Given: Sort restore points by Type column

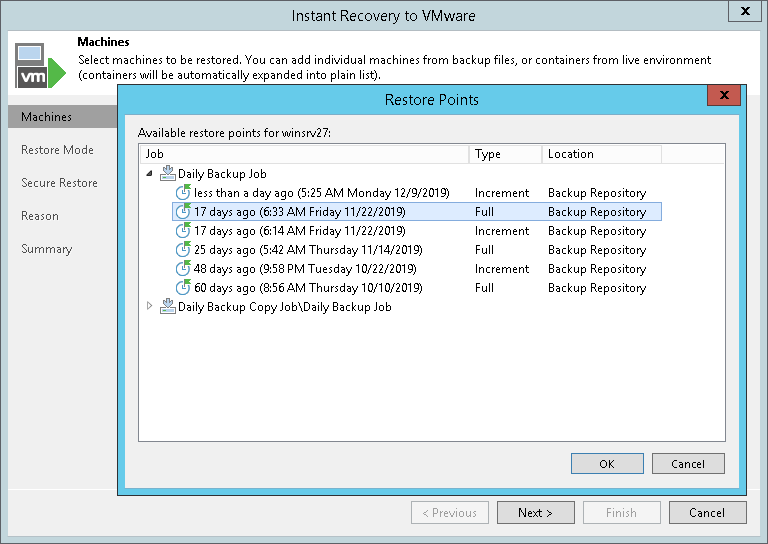Looking at the screenshot, I should 505,154.
